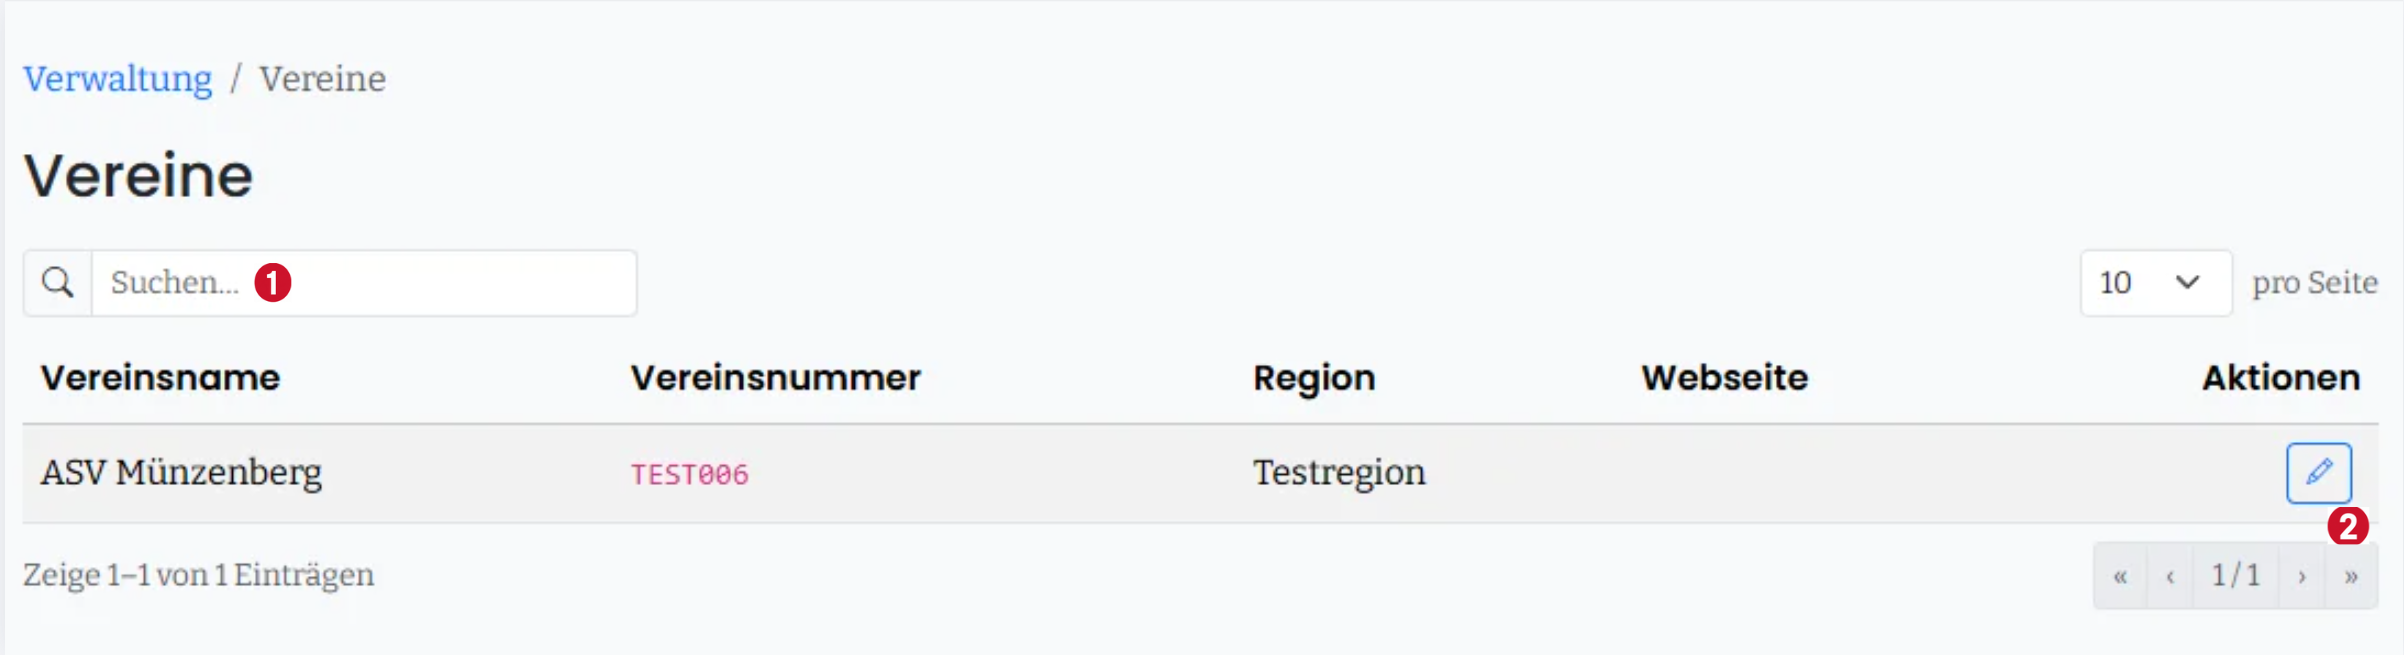The height and width of the screenshot is (655, 2404).
Task: Click red annotation marker 1
Action: 273,283
